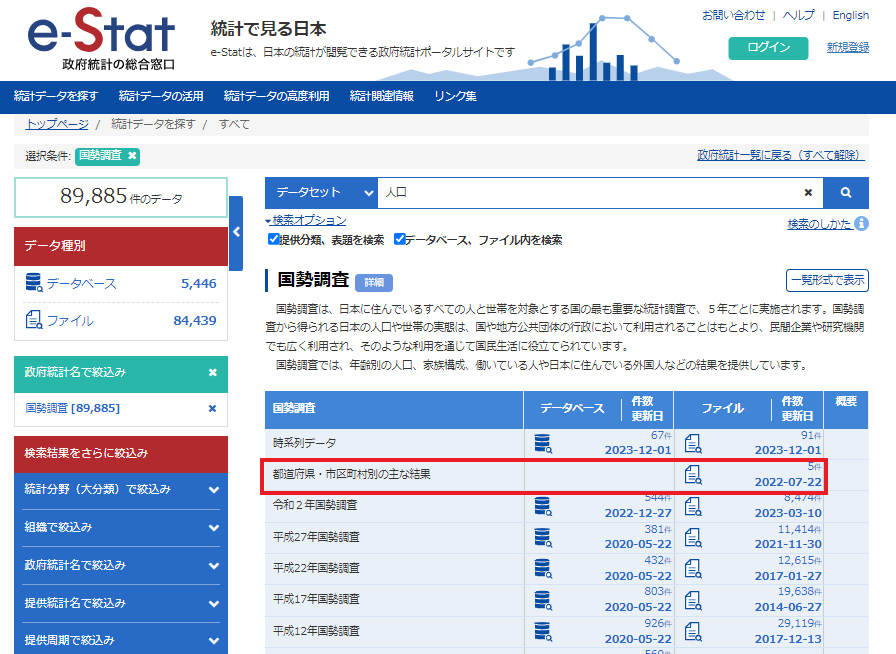Click the 2022-07-22 file update date

pos(788,482)
